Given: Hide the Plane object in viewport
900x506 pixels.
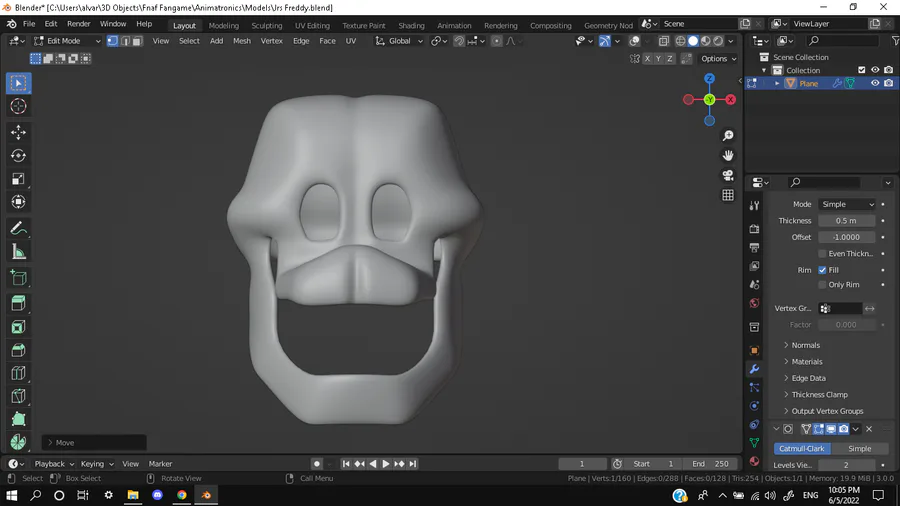Looking at the screenshot, I should click(875, 84).
